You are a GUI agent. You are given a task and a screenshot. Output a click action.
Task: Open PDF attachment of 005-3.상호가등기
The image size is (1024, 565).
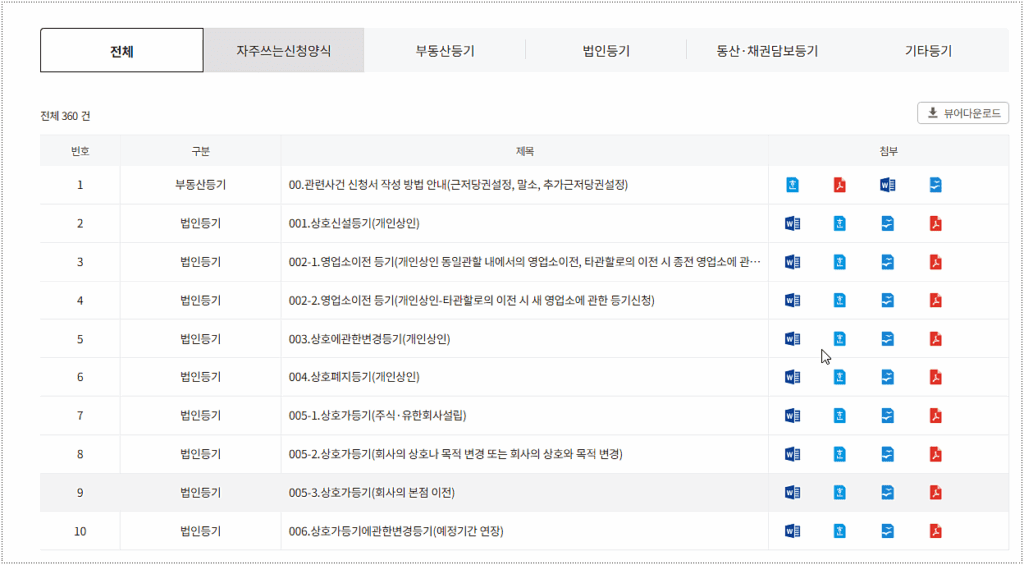click(936, 492)
